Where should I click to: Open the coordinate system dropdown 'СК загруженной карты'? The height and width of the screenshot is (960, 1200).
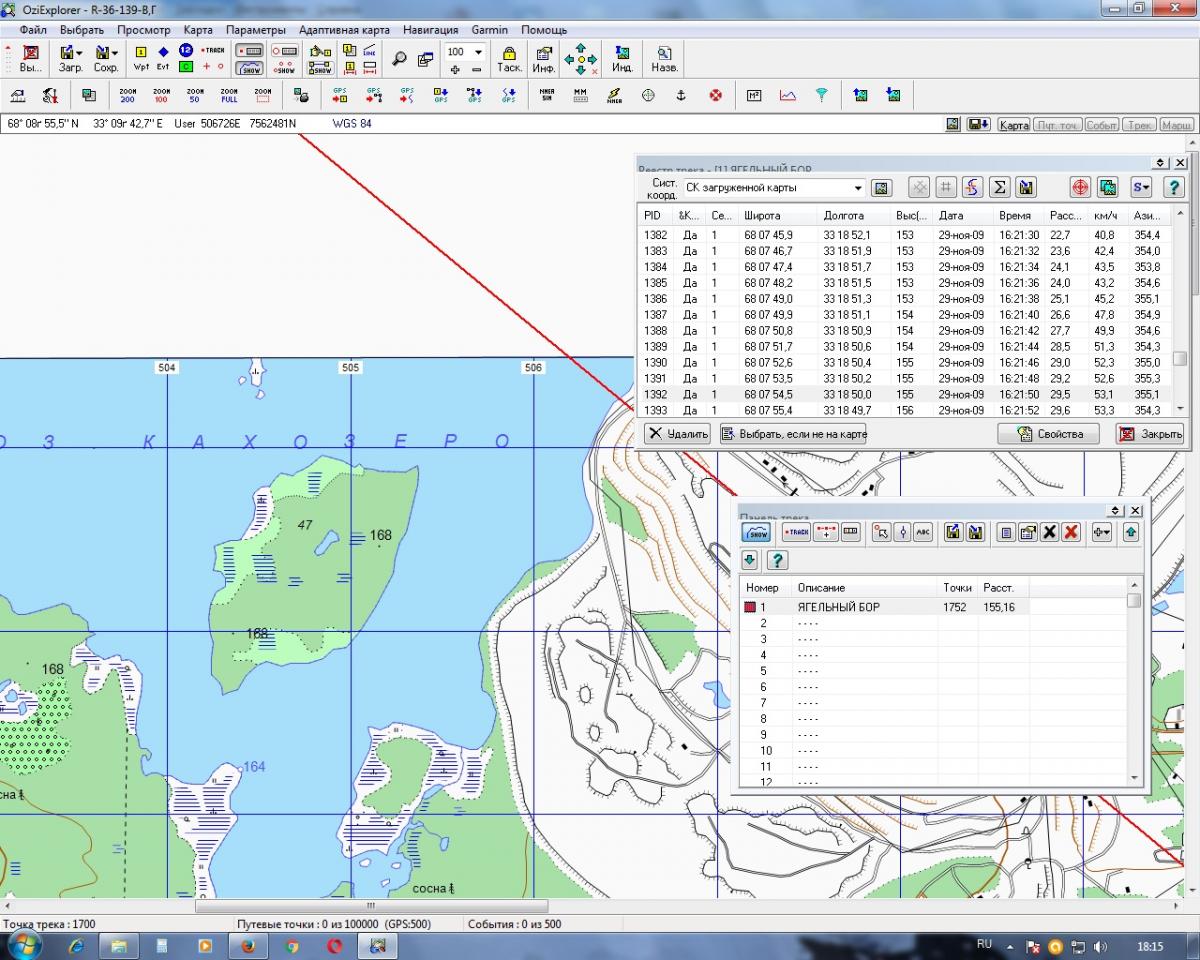click(x=858, y=188)
